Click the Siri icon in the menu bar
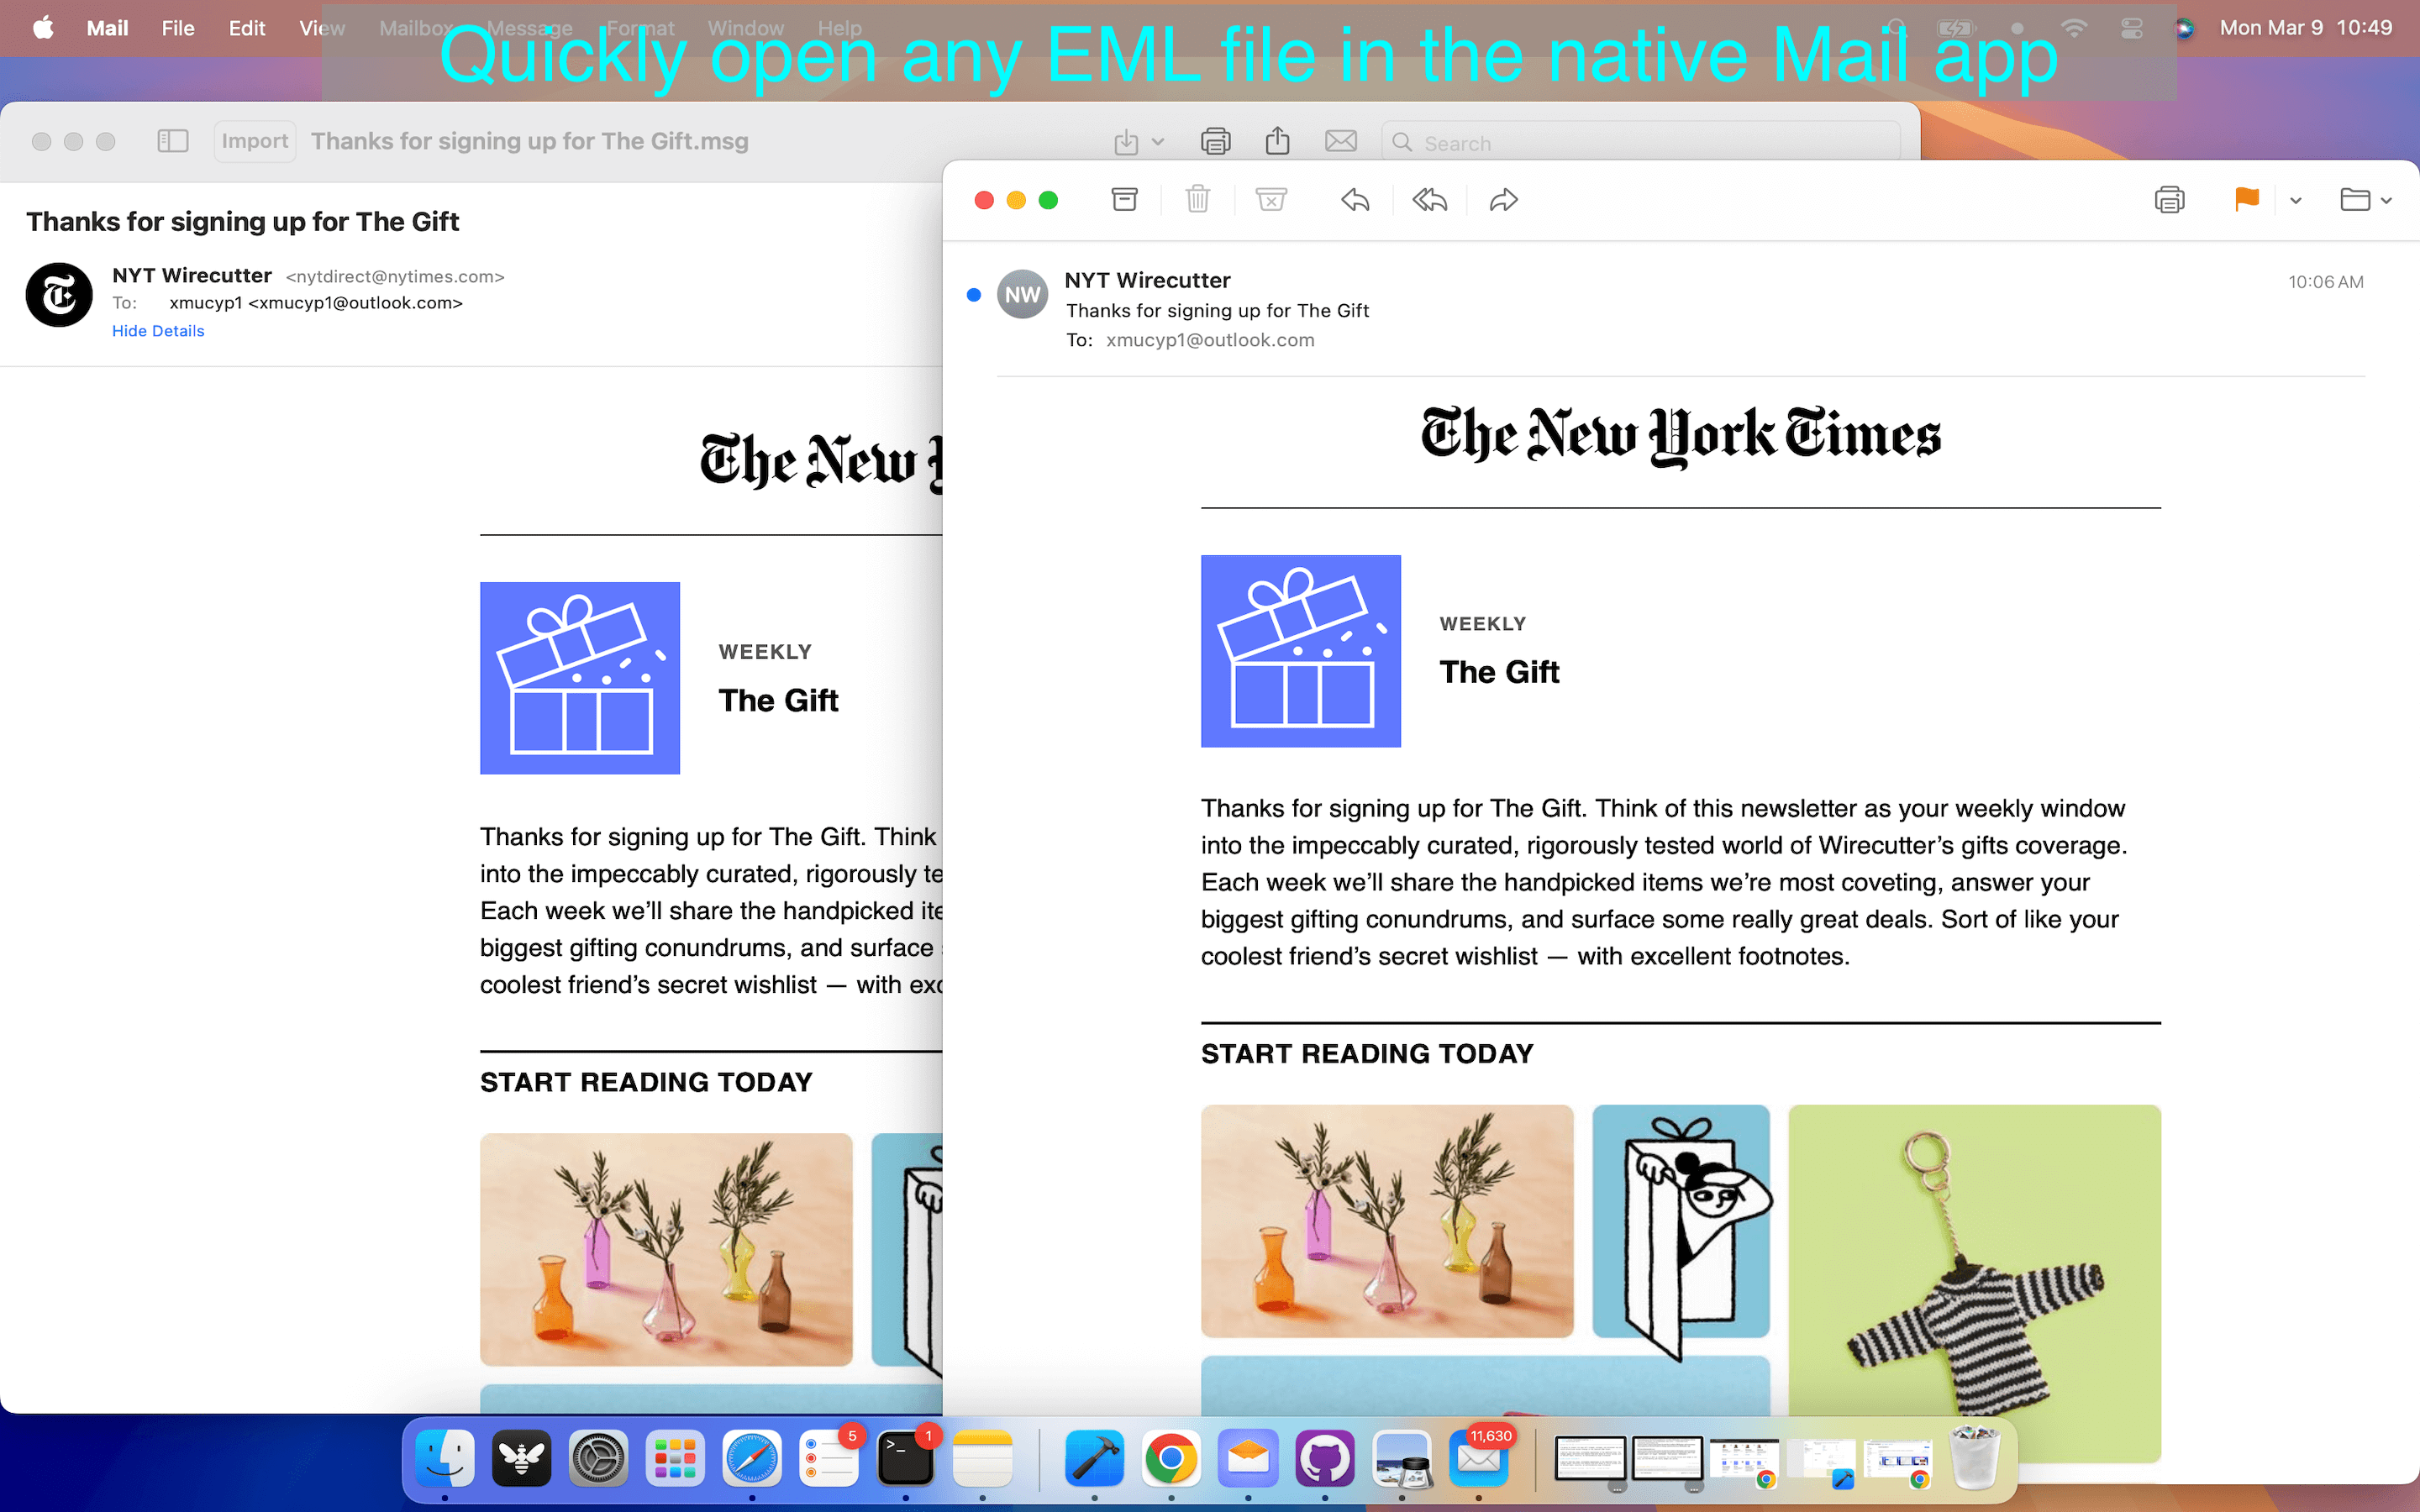The height and width of the screenshot is (1512, 2420). point(2185,28)
